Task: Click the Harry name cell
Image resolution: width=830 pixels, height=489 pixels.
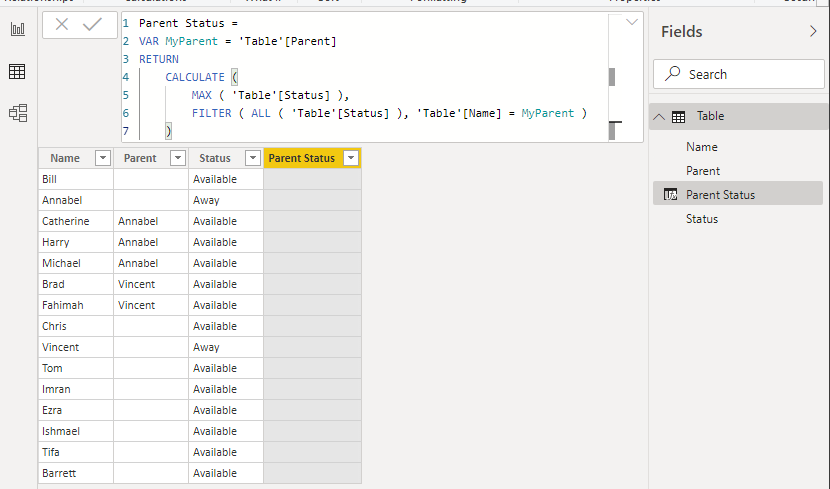Action: [76, 242]
